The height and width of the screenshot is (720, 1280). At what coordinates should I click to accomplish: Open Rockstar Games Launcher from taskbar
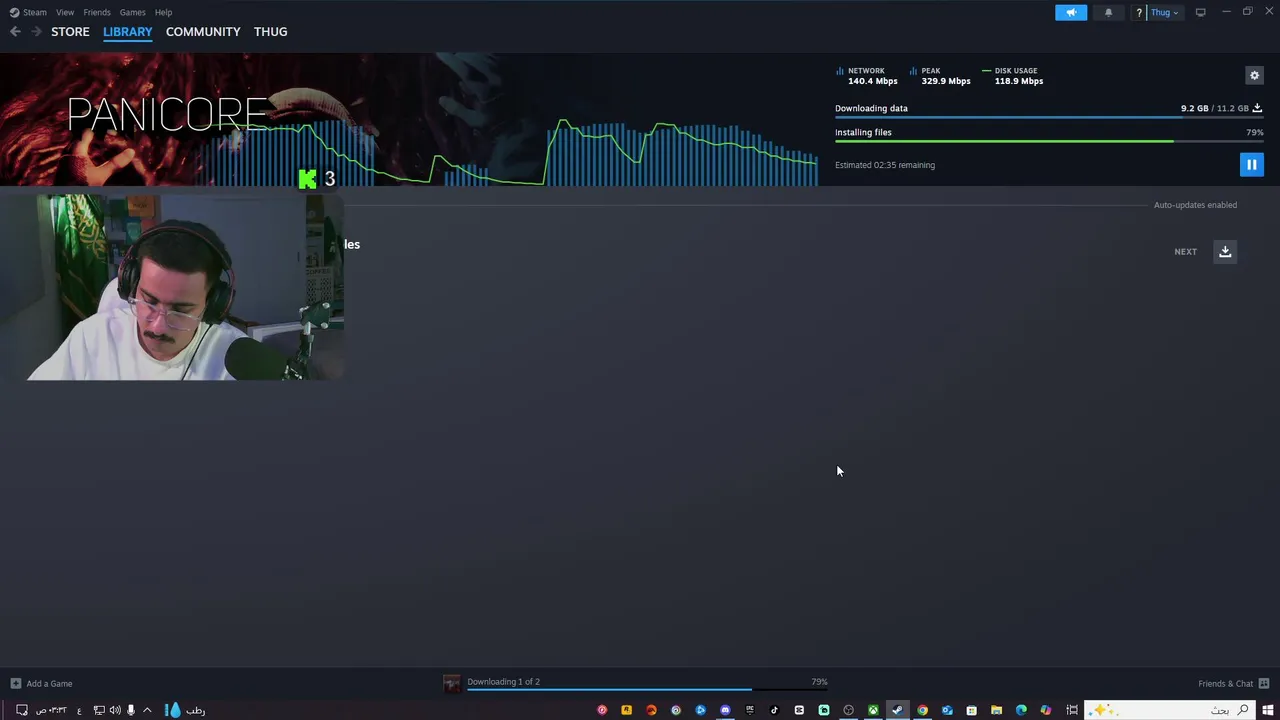[x=626, y=710]
